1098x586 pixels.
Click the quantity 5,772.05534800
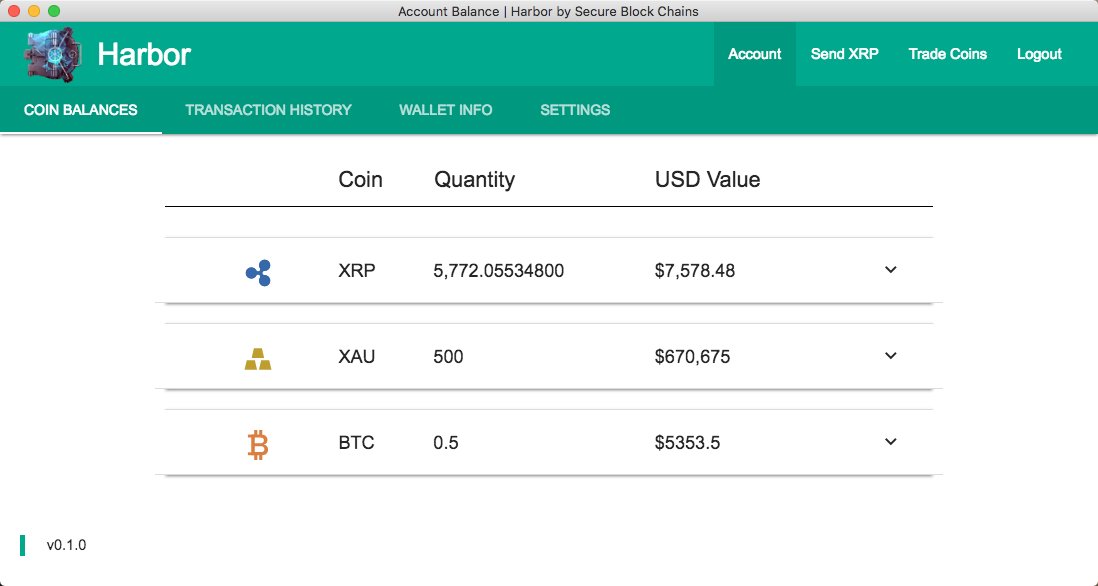[499, 270]
